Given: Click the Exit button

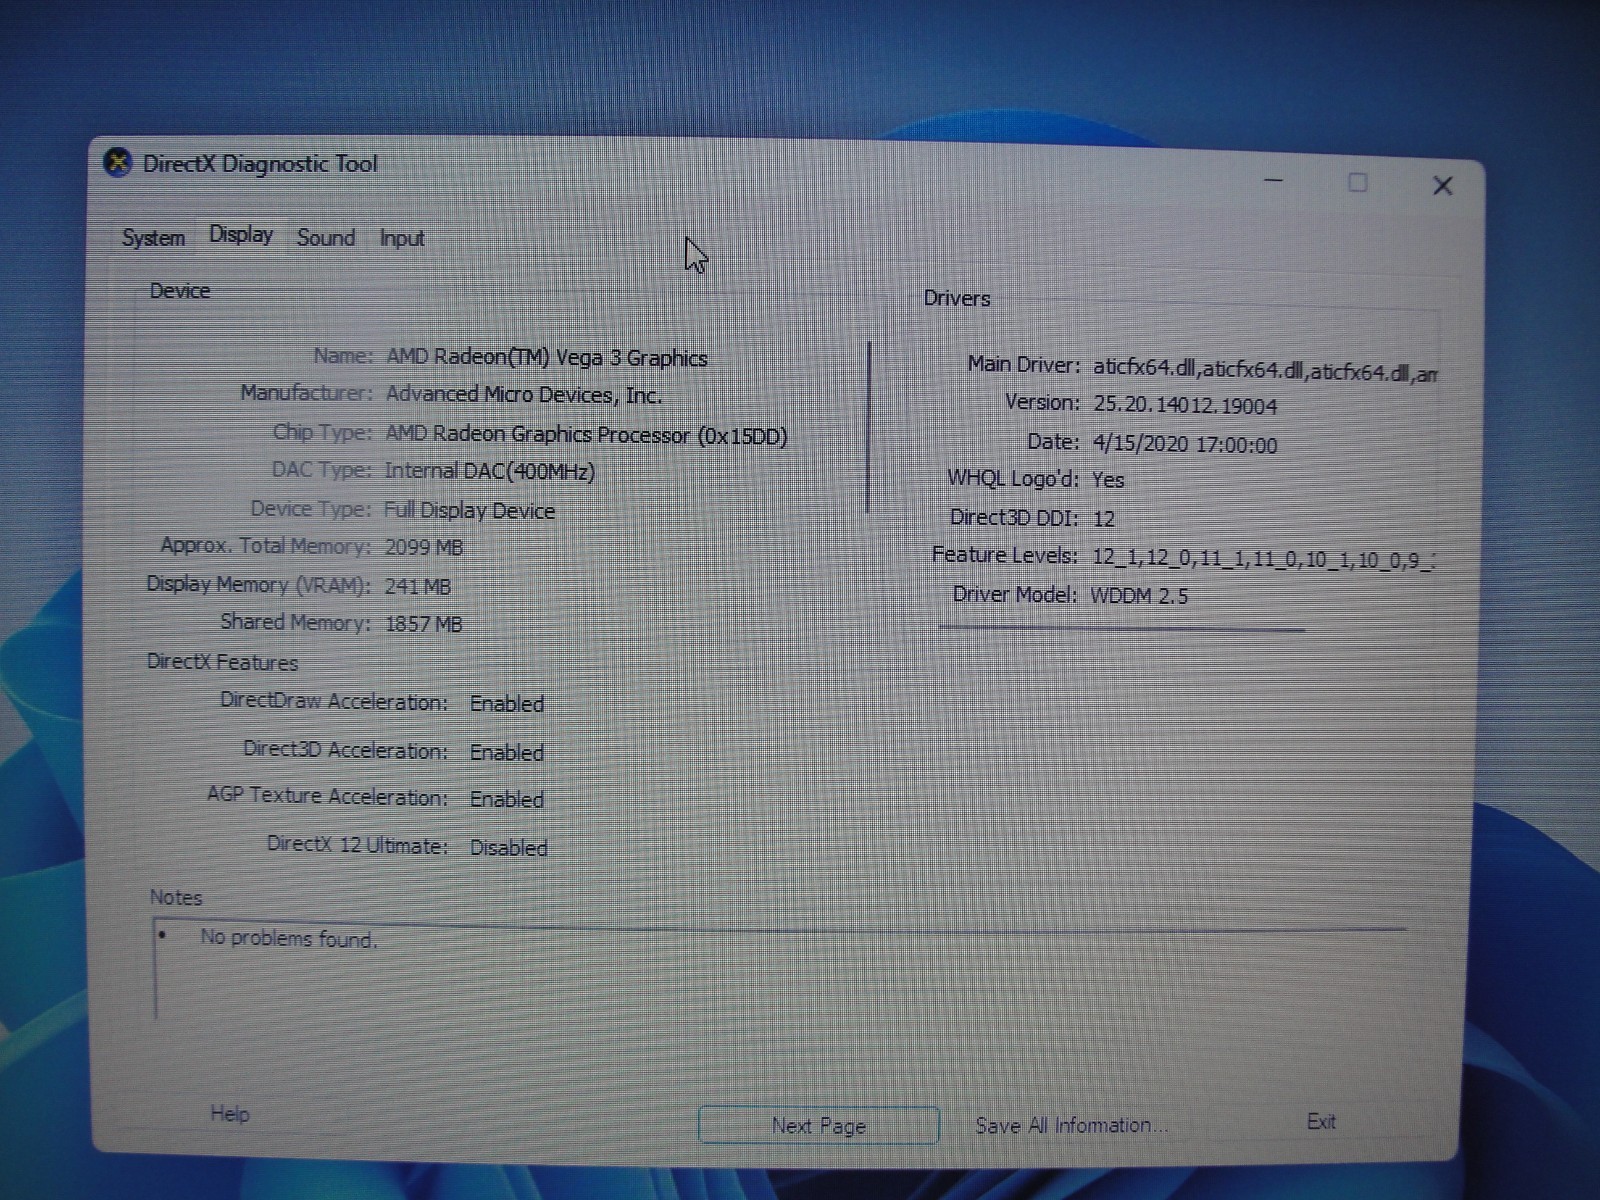Looking at the screenshot, I should (x=1321, y=1122).
